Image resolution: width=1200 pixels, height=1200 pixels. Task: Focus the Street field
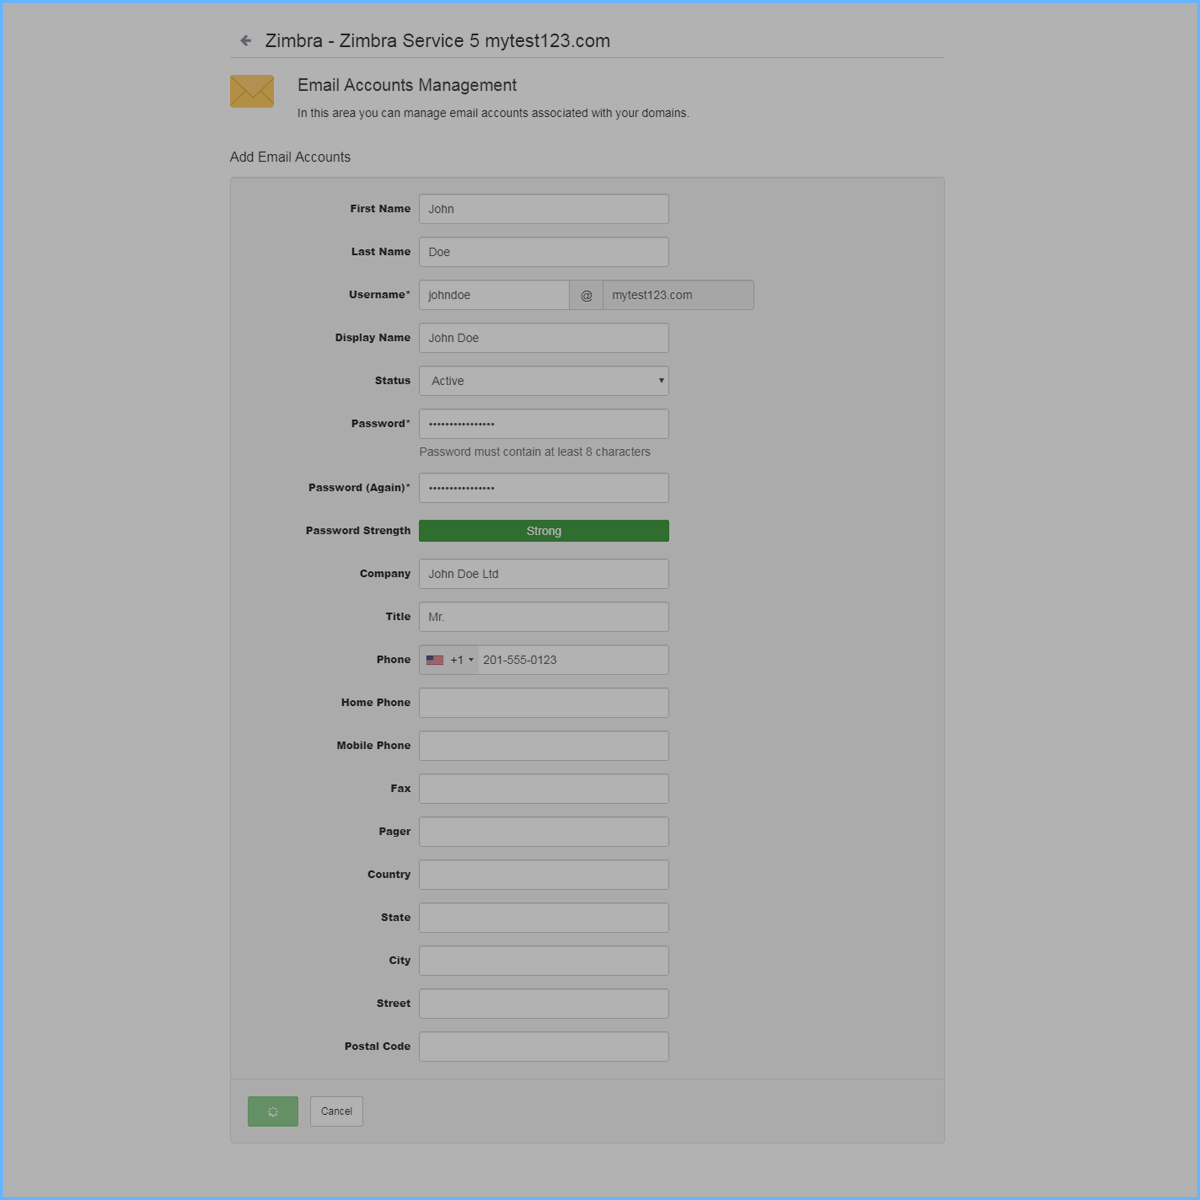click(x=544, y=1004)
